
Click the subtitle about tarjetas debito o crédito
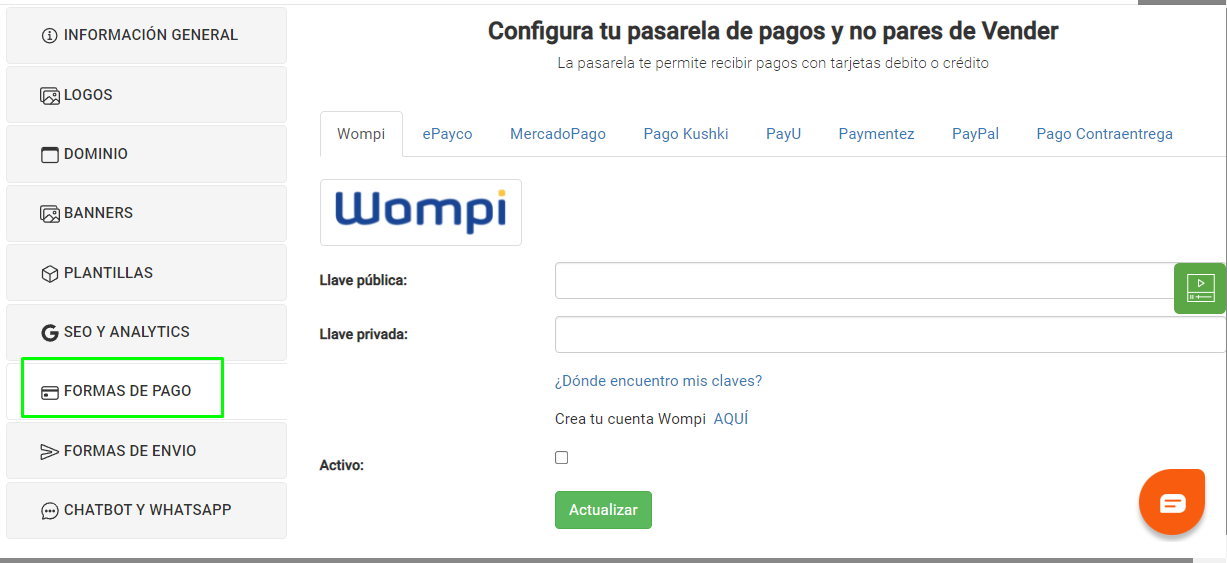773,63
